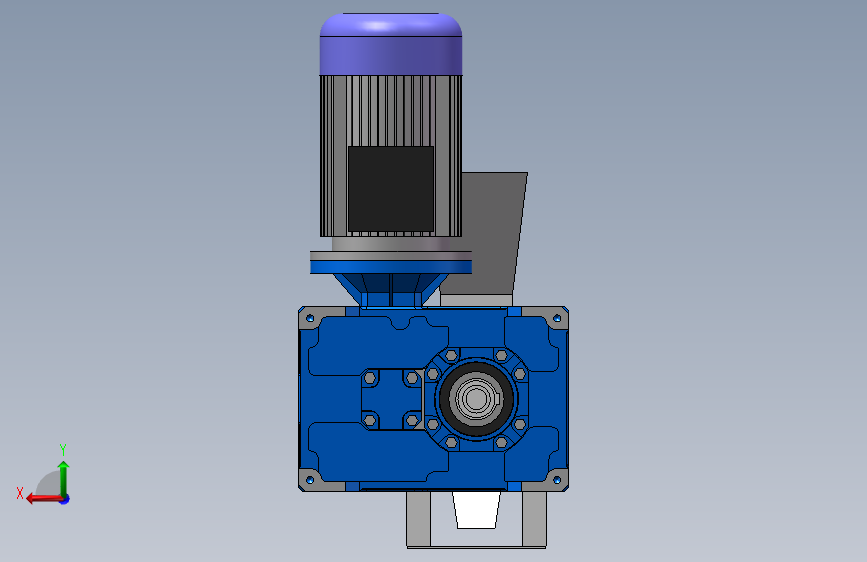
Task: Select the purple motor fan cover
Action: (391, 44)
